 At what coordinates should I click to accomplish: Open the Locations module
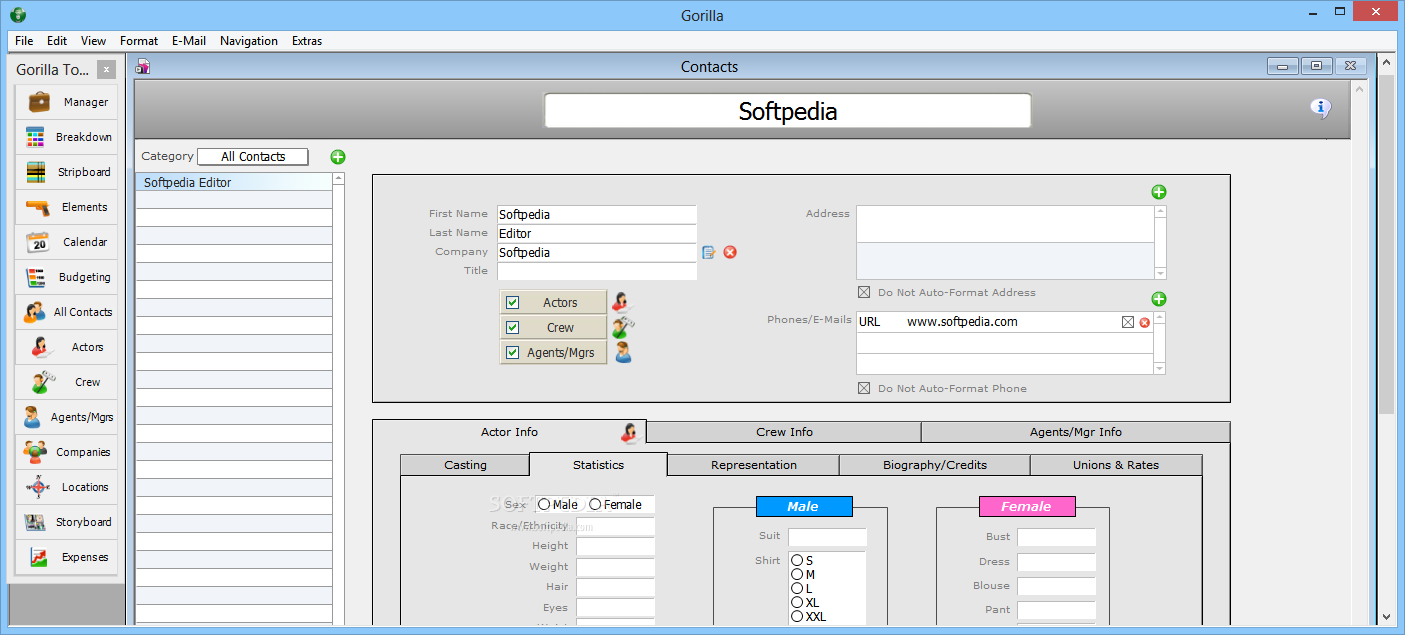coord(67,487)
